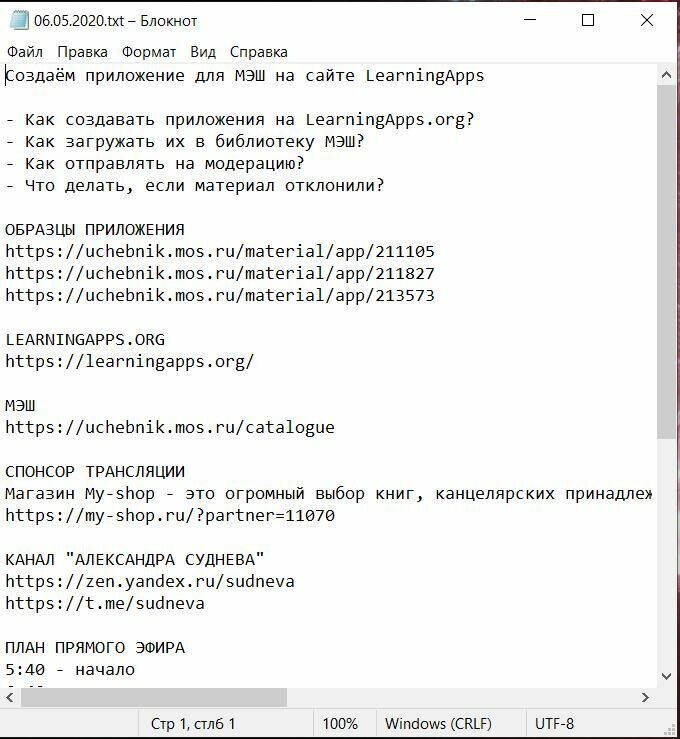
Task: Click the heading 'КАНАЛ "АЛЕКСАНДРА СУДНЕВА"'
Action: coord(134,559)
